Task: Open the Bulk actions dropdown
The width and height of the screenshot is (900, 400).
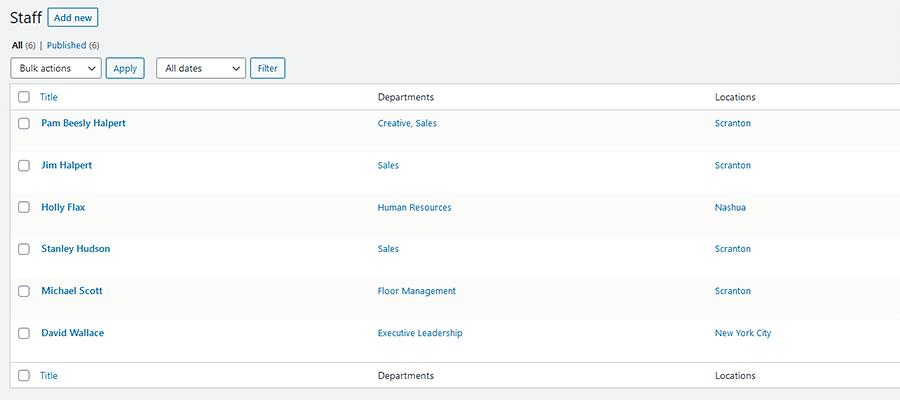Action: coord(56,68)
